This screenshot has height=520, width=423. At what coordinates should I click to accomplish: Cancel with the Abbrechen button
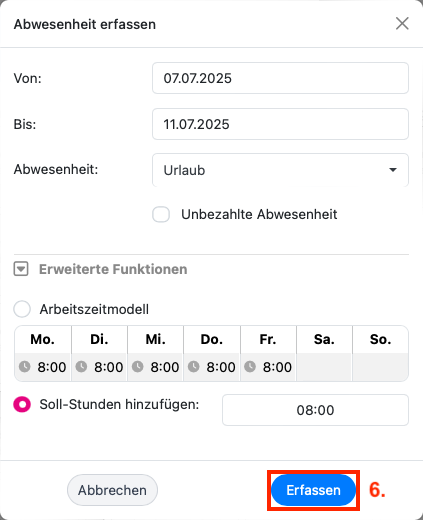click(112, 490)
